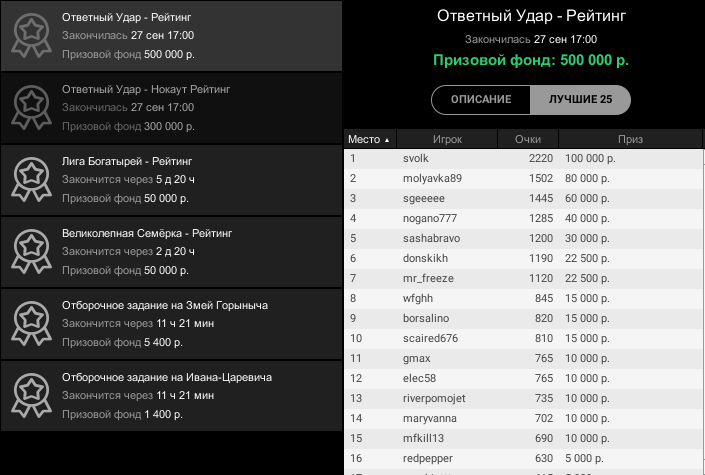Select the Отборочное задание на Змей Горыныча title
The image size is (705, 475).
165,305
